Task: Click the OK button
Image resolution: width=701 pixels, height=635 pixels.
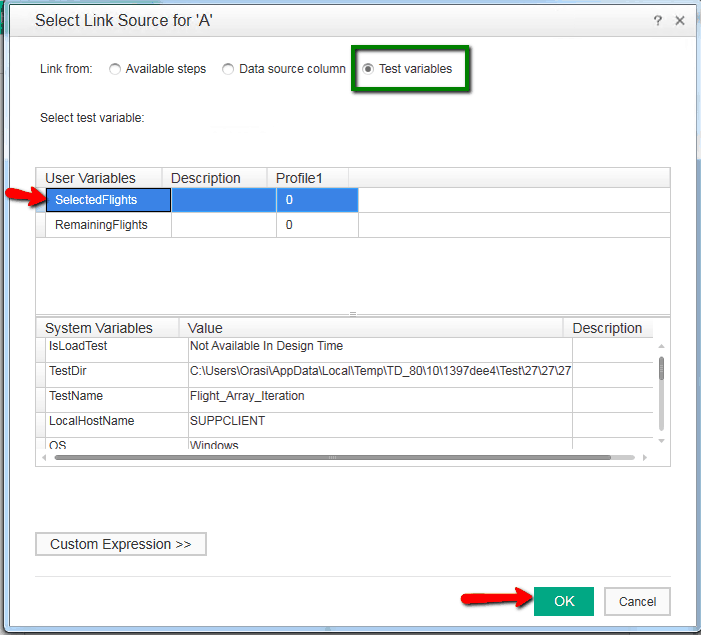Action: (564, 601)
